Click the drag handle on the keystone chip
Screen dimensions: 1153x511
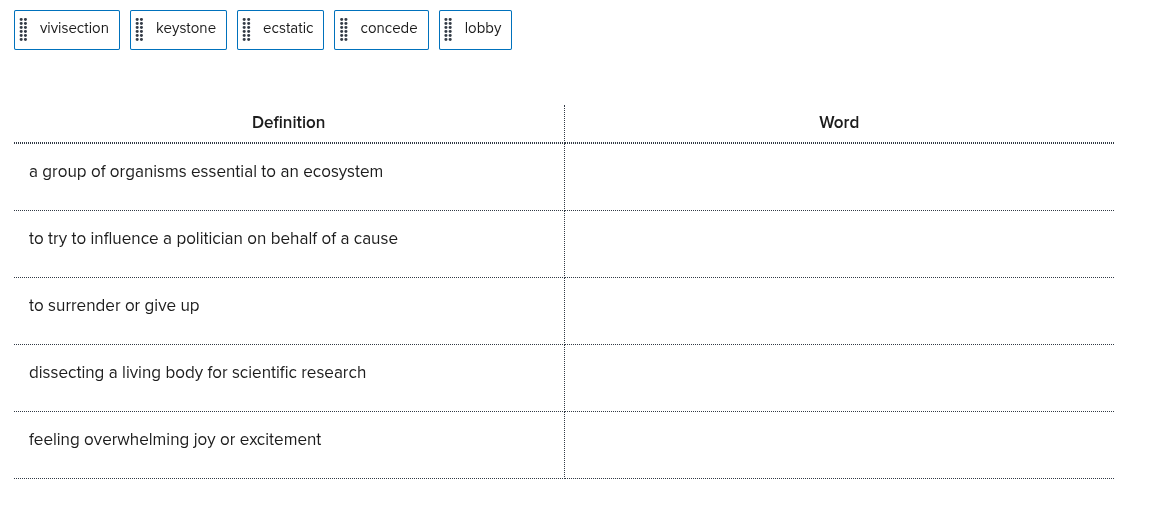click(x=139, y=30)
